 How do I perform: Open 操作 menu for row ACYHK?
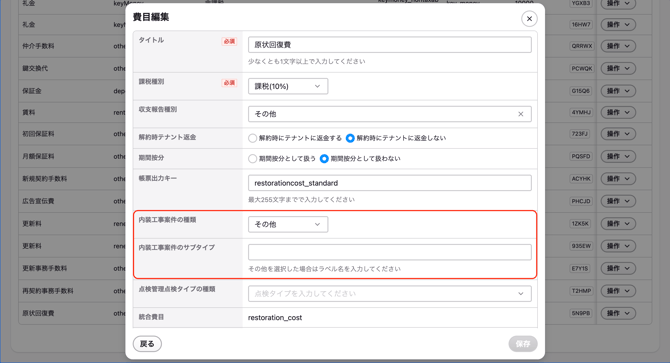click(618, 179)
